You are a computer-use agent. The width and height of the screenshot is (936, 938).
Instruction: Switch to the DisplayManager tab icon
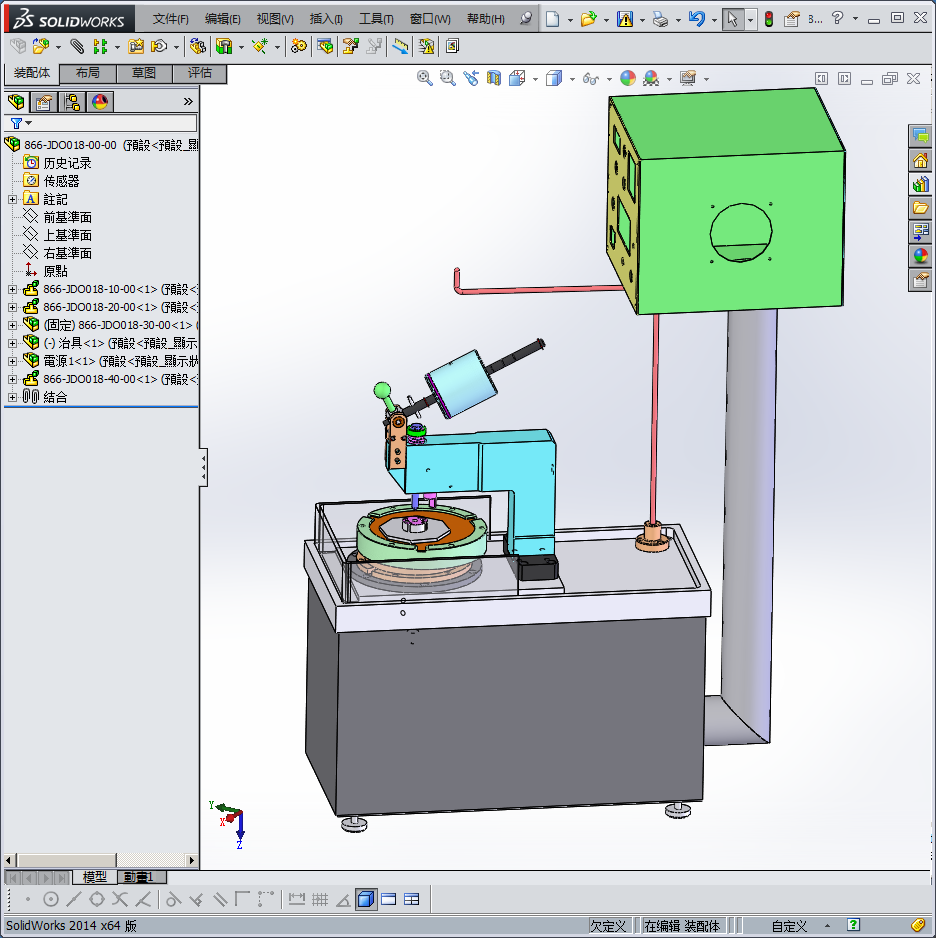click(100, 102)
